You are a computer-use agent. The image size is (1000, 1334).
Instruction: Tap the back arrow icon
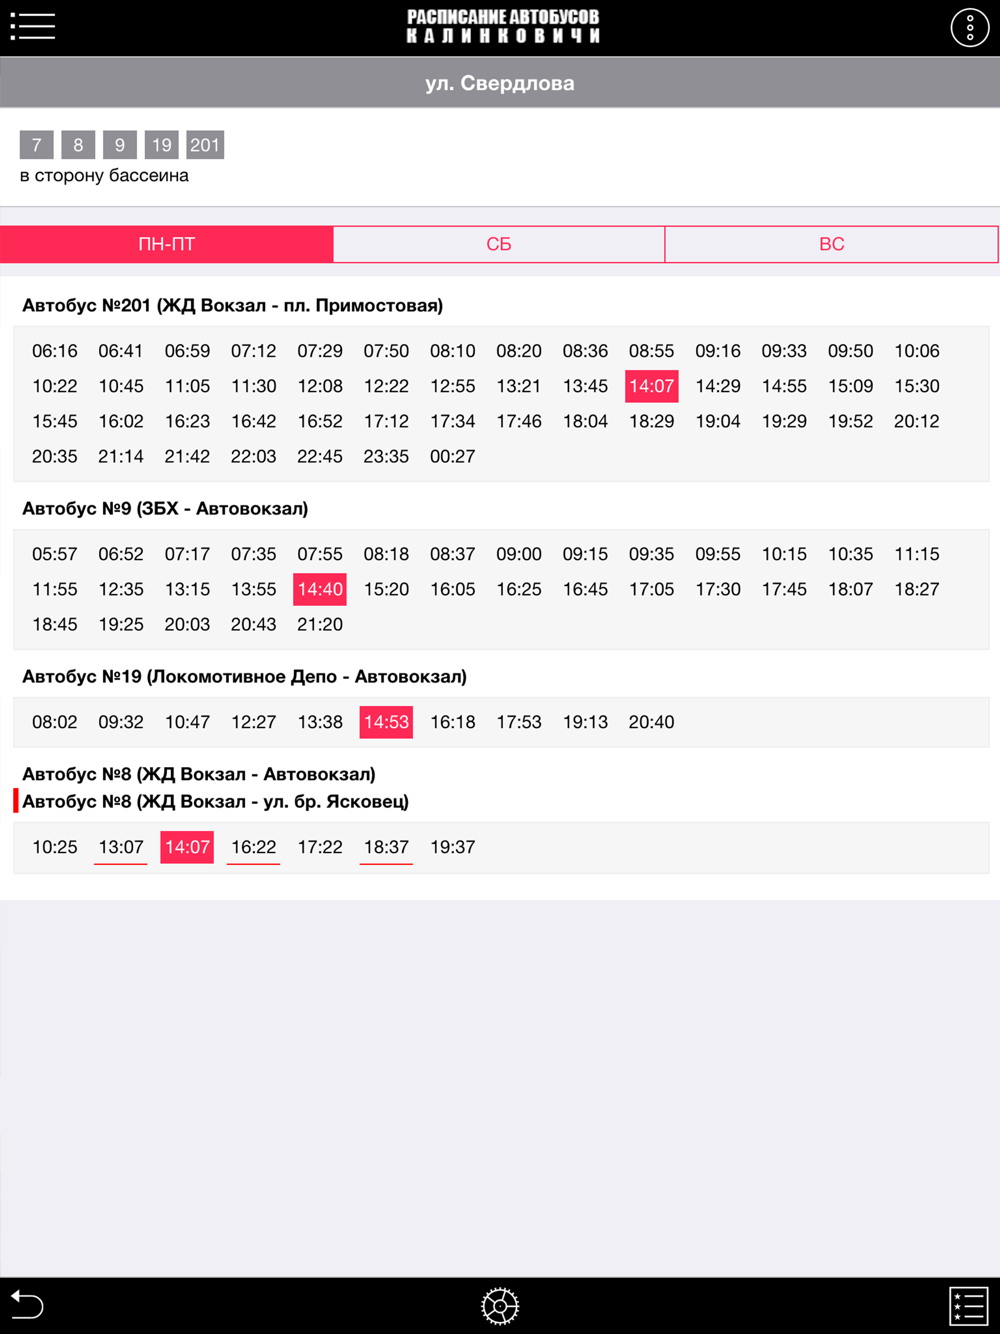[x=27, y=1304]
